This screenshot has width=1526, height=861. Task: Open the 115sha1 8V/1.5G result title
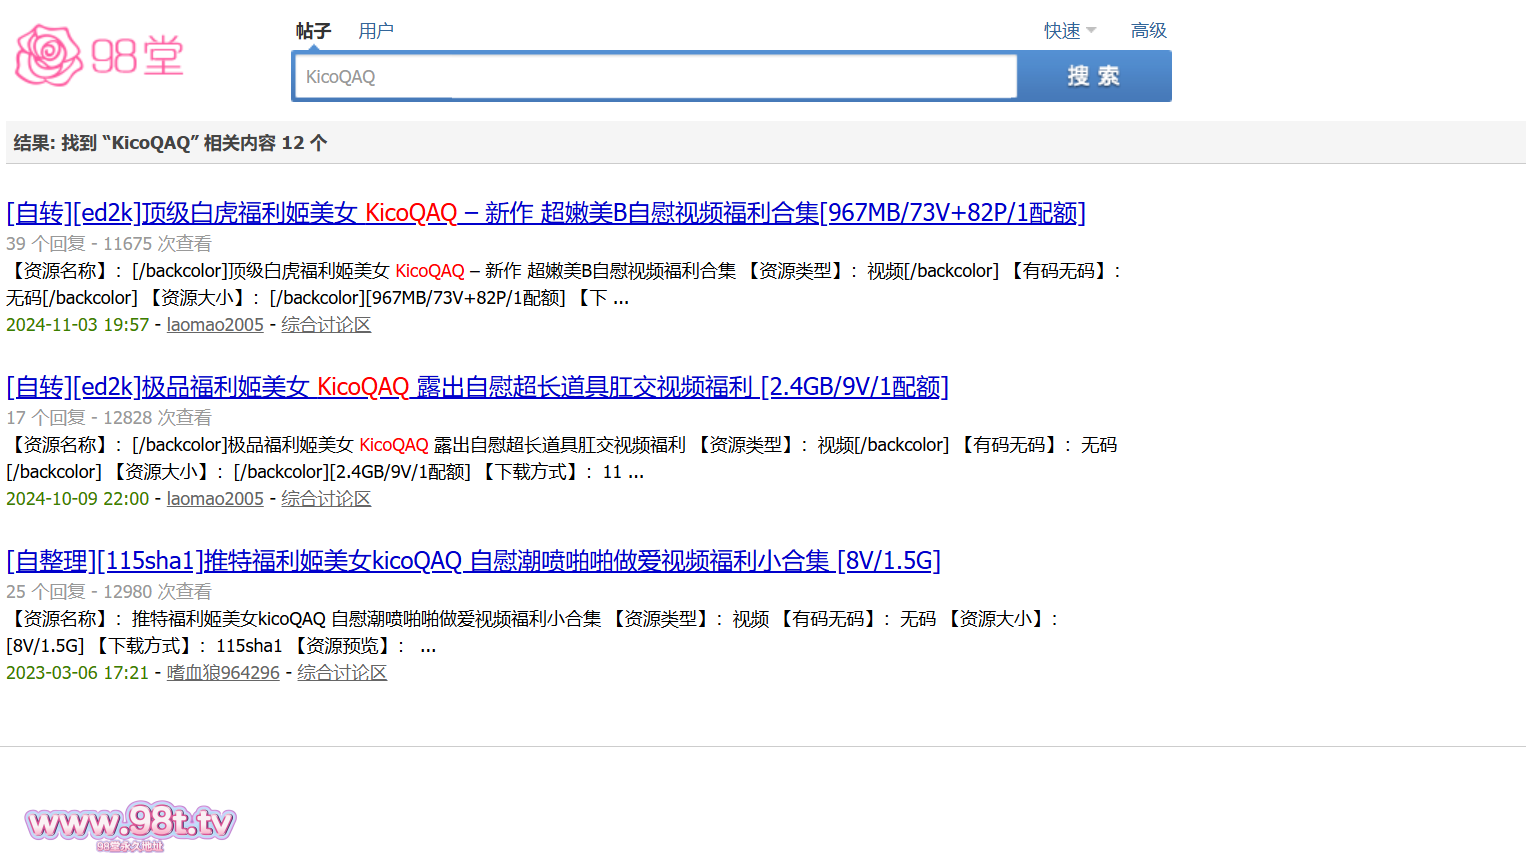click(x=473, y=561)
